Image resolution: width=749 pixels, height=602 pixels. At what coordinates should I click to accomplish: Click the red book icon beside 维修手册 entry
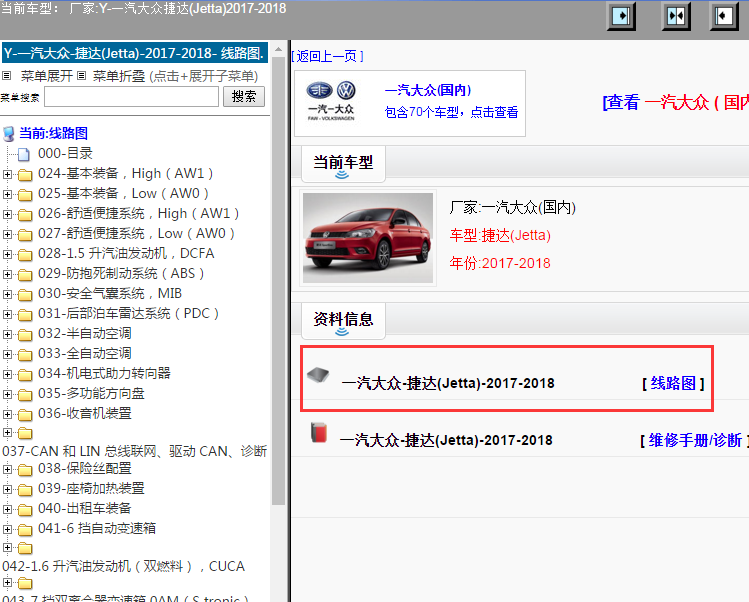[319, 432]
